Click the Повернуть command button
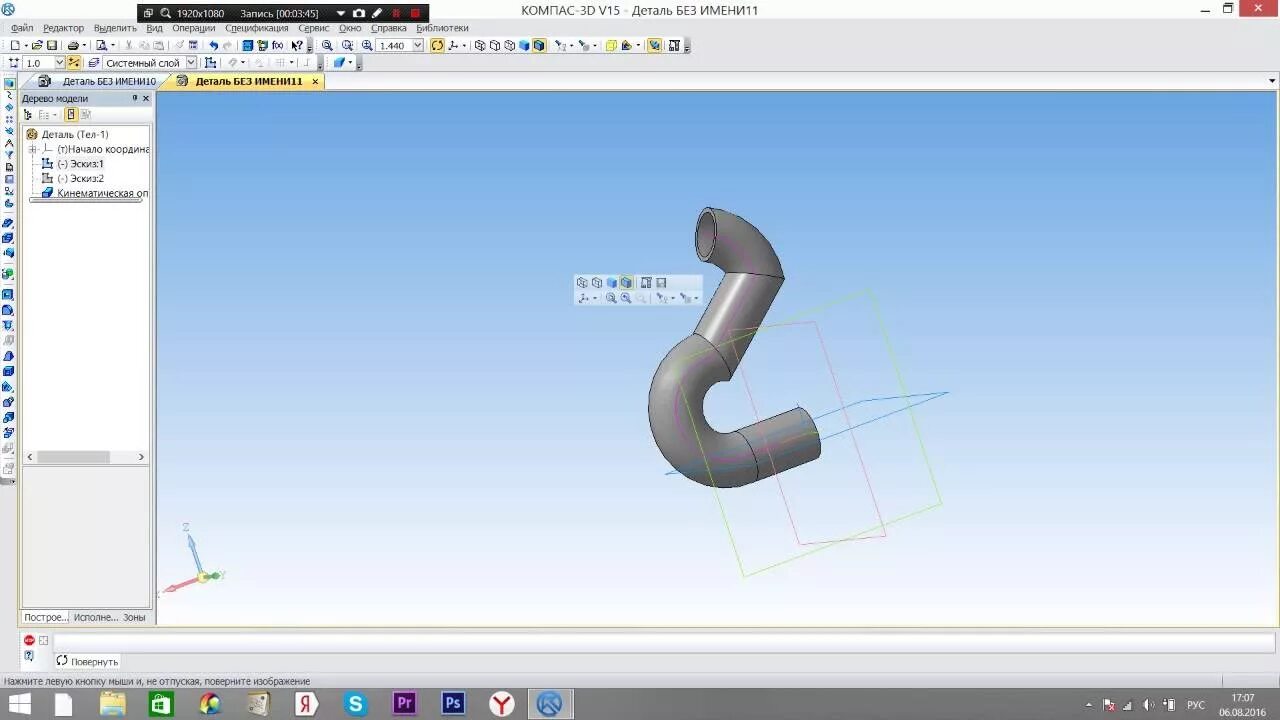Viewport: 1280px width, 720px height. (x=87, y=661)
